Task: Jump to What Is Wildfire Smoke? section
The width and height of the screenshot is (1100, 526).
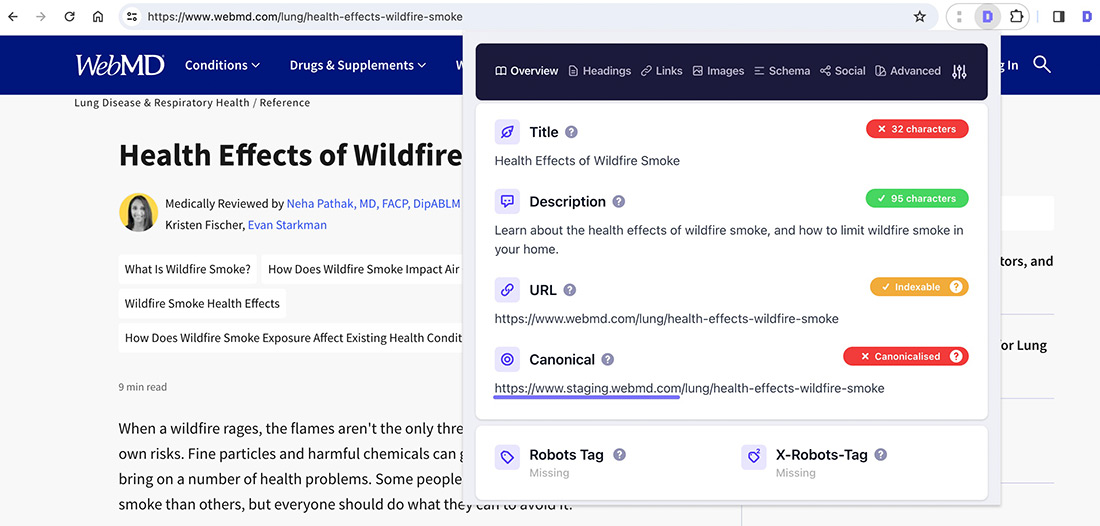Action: tap(188, 269)
